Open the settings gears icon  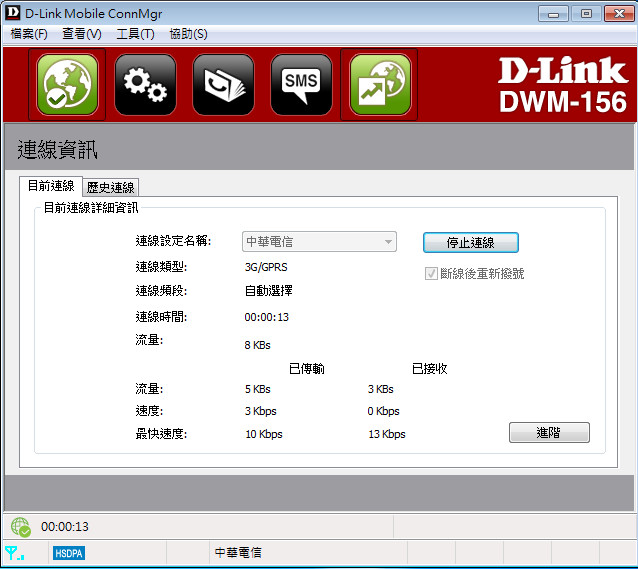coord(145,85)
